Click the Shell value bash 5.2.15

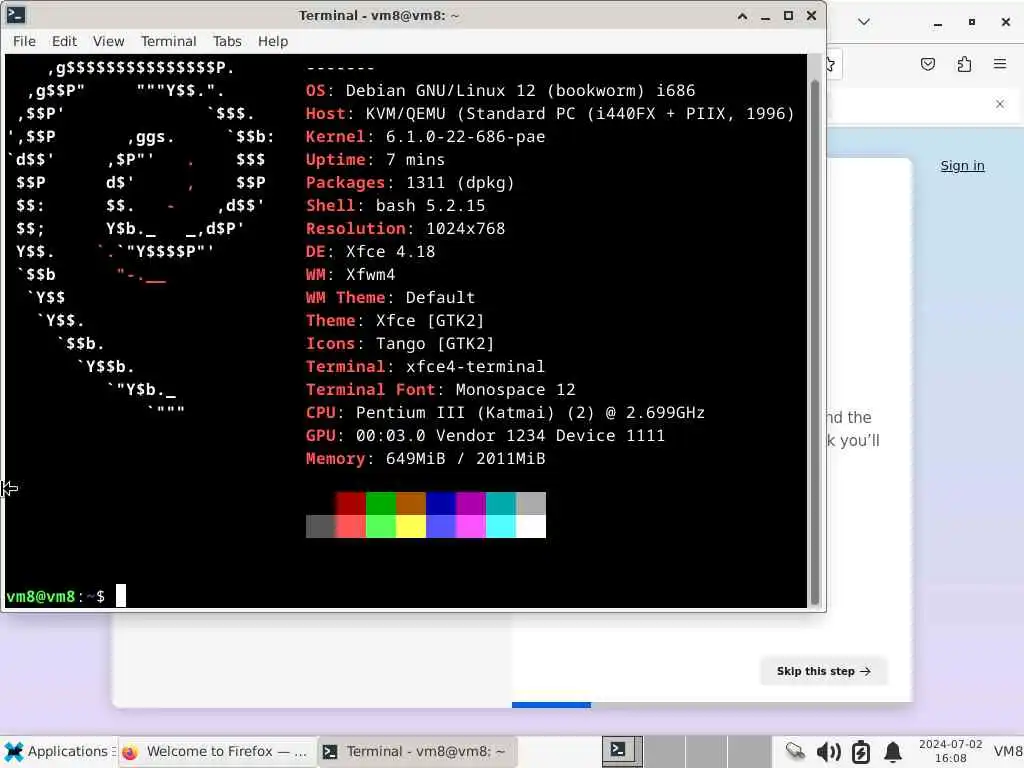click(x=430, y=206)
